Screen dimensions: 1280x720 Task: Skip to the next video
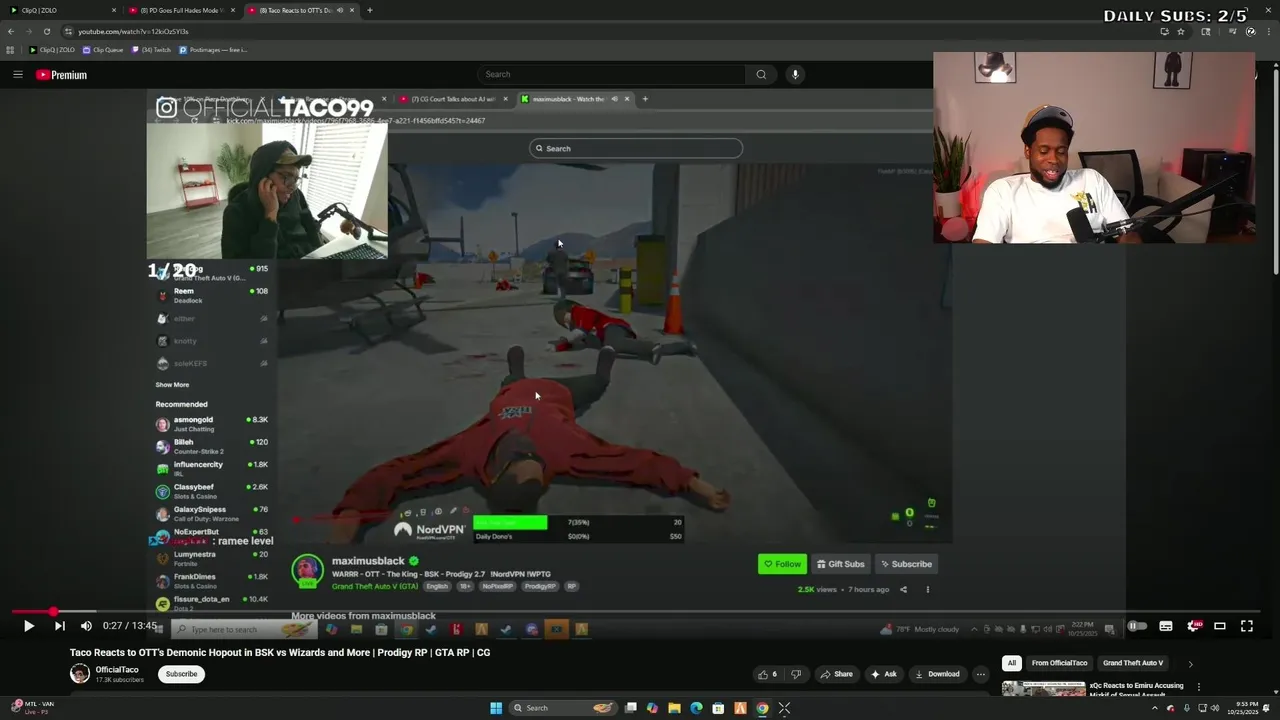point(59,626)
